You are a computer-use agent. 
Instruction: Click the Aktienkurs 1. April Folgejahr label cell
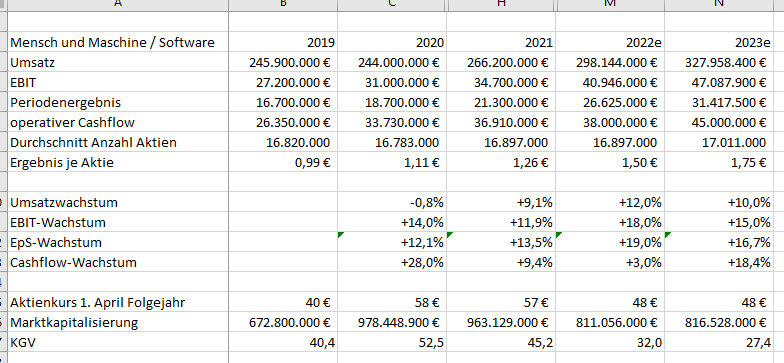pyautogui.click(x=118, y=302)
